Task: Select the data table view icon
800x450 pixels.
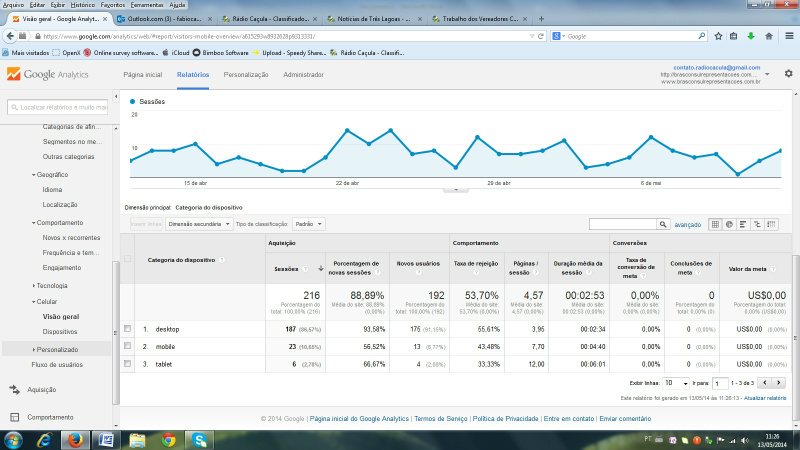Action: (715, 224)
